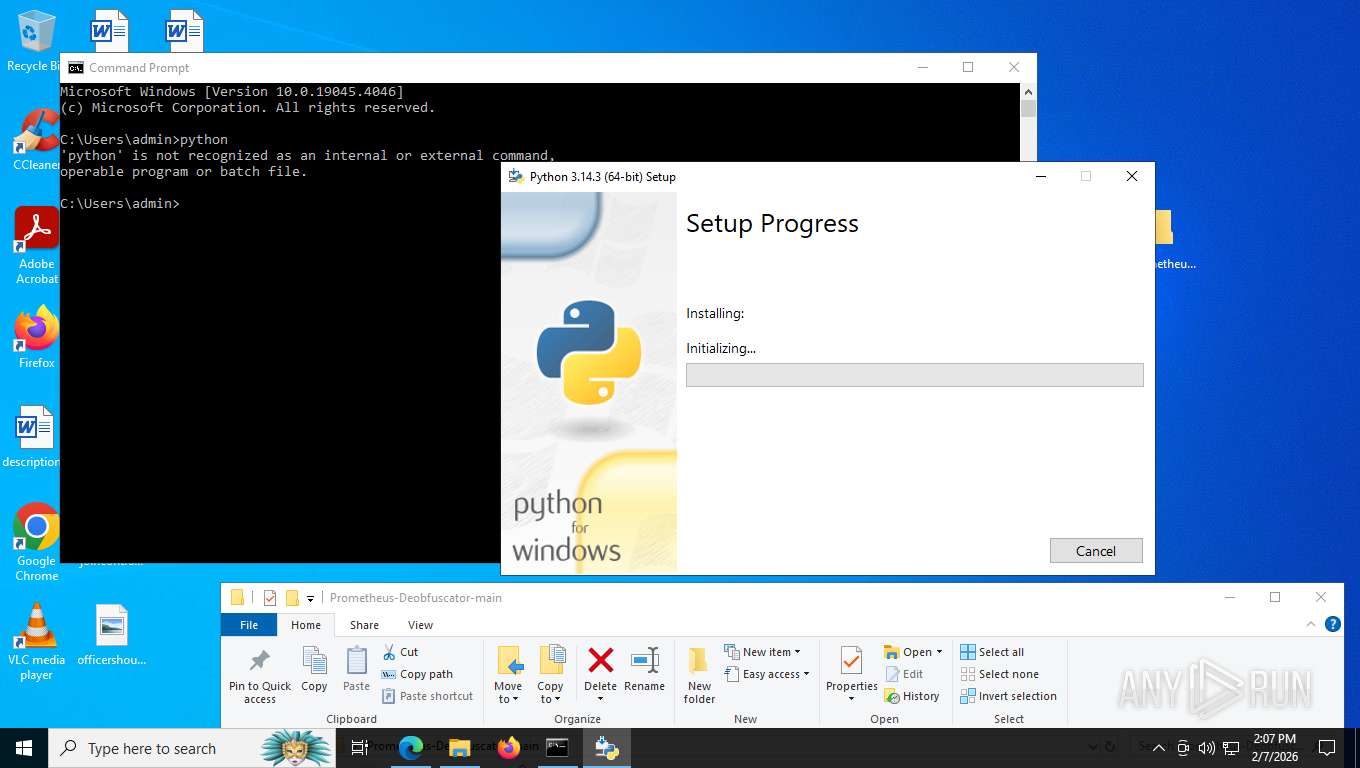The width and height of the screenshot is (1360, 768).
Task: Open the Explorer Help question mark icon
Action: click(1332, 624)
